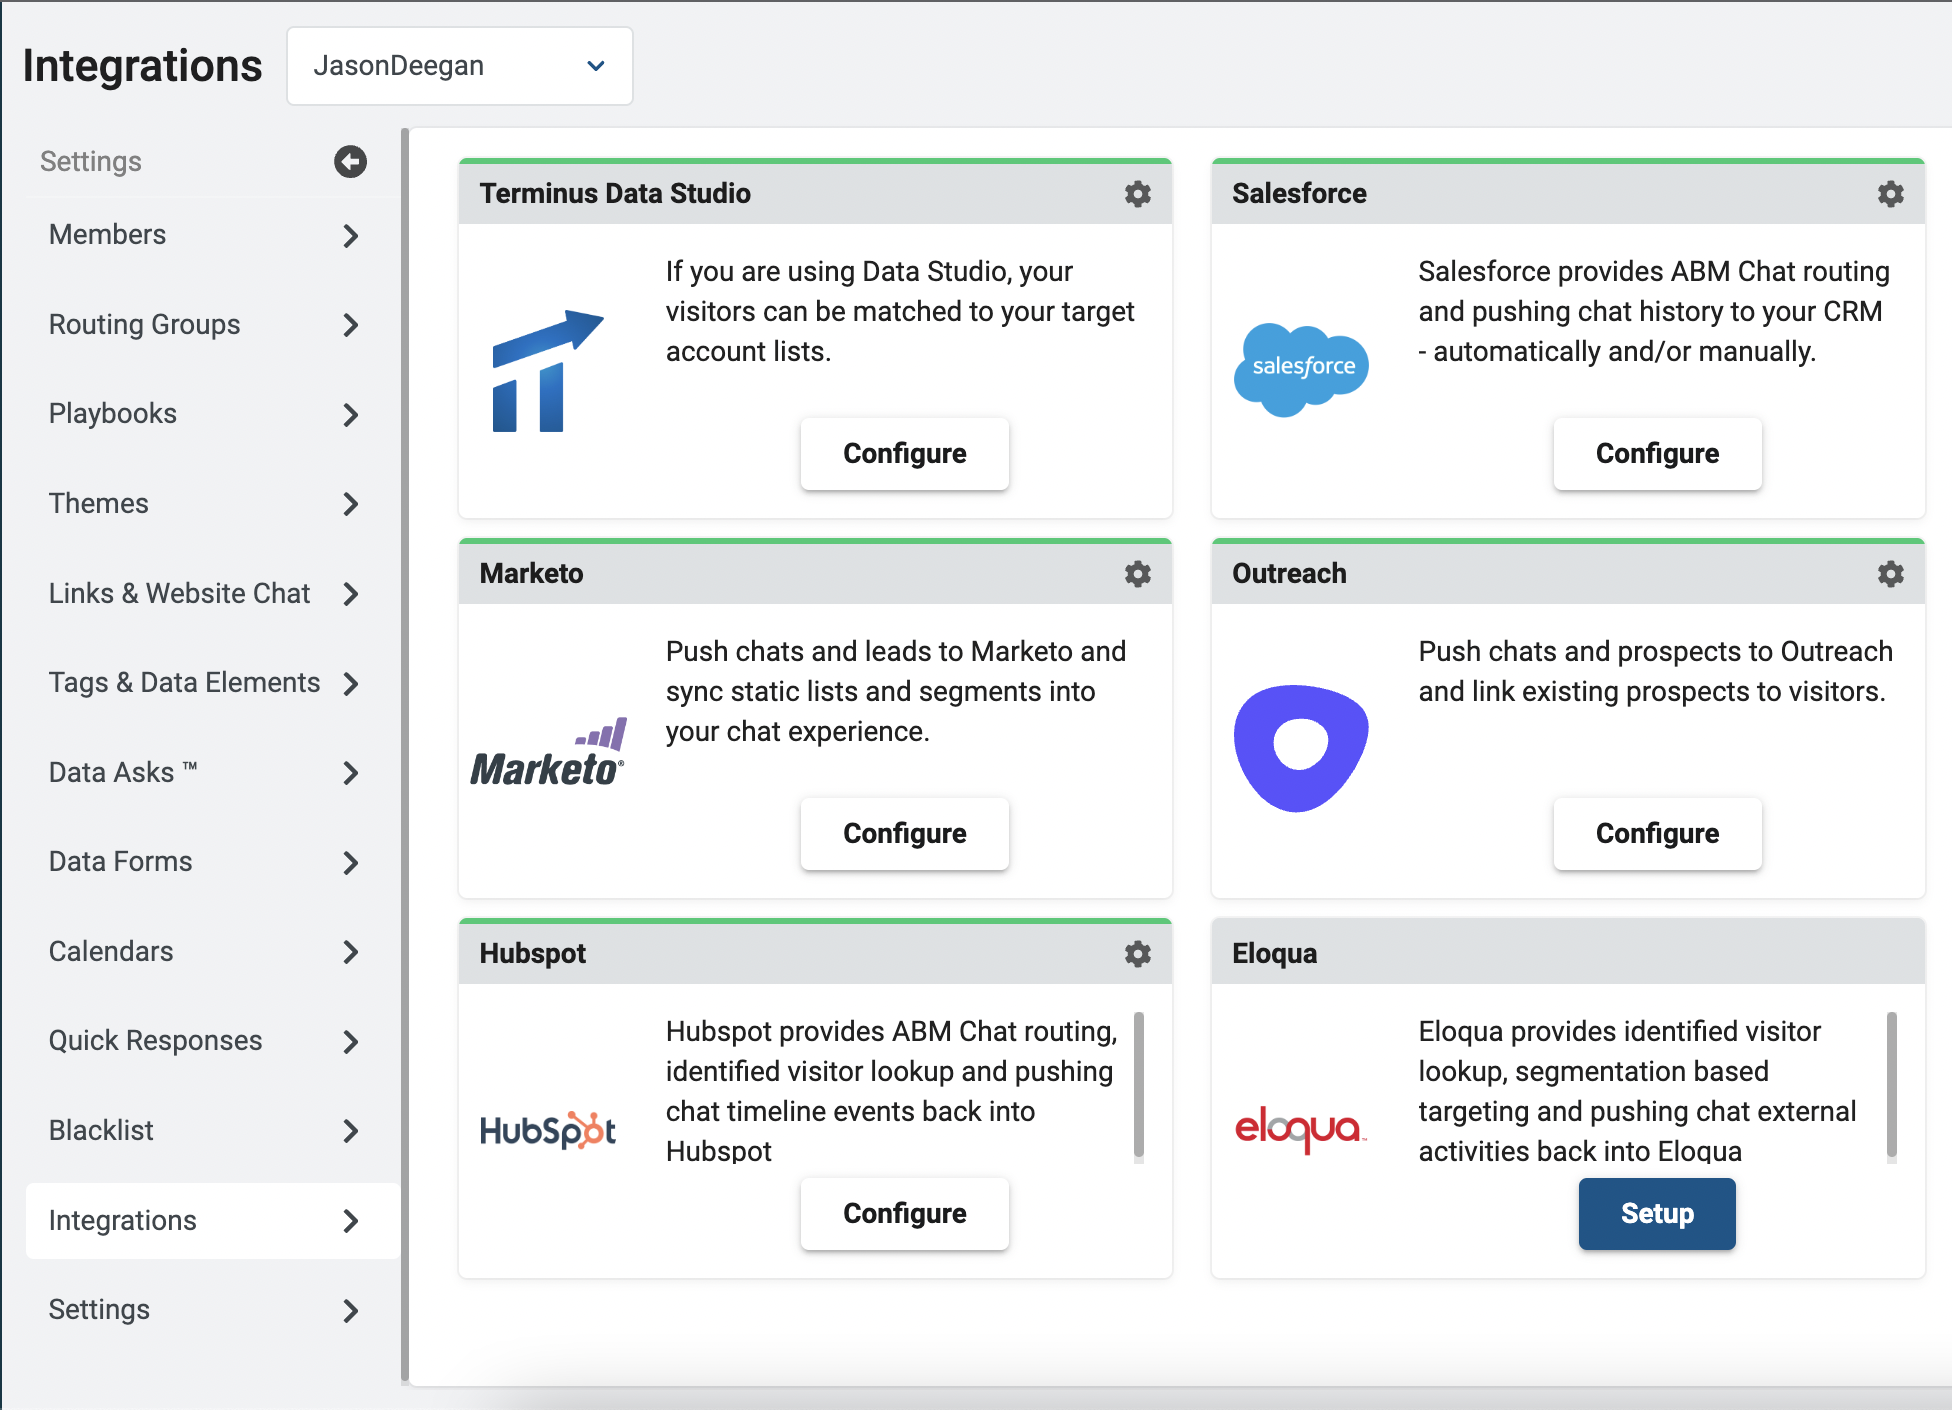Viewport: 1952px width, 1410px height.
Task: Open Members in the sidebar
Action: pyautogui.click(x=212, y=235)
